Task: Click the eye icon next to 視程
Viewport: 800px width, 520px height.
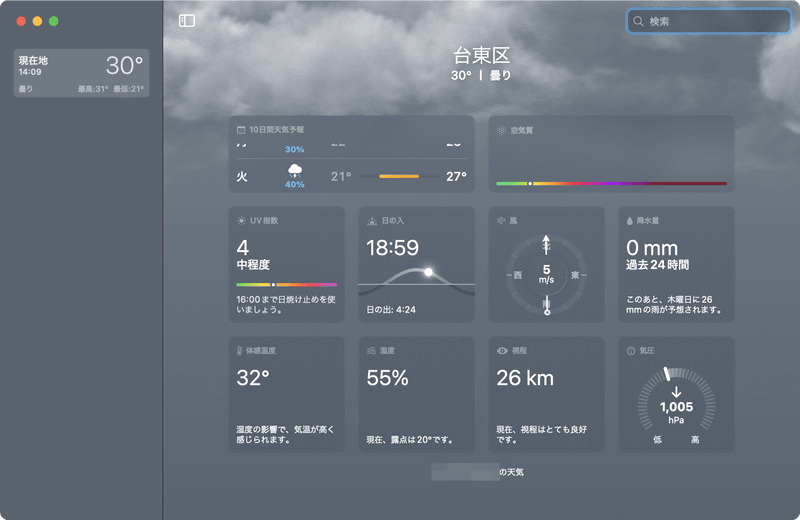Action: 502,351
